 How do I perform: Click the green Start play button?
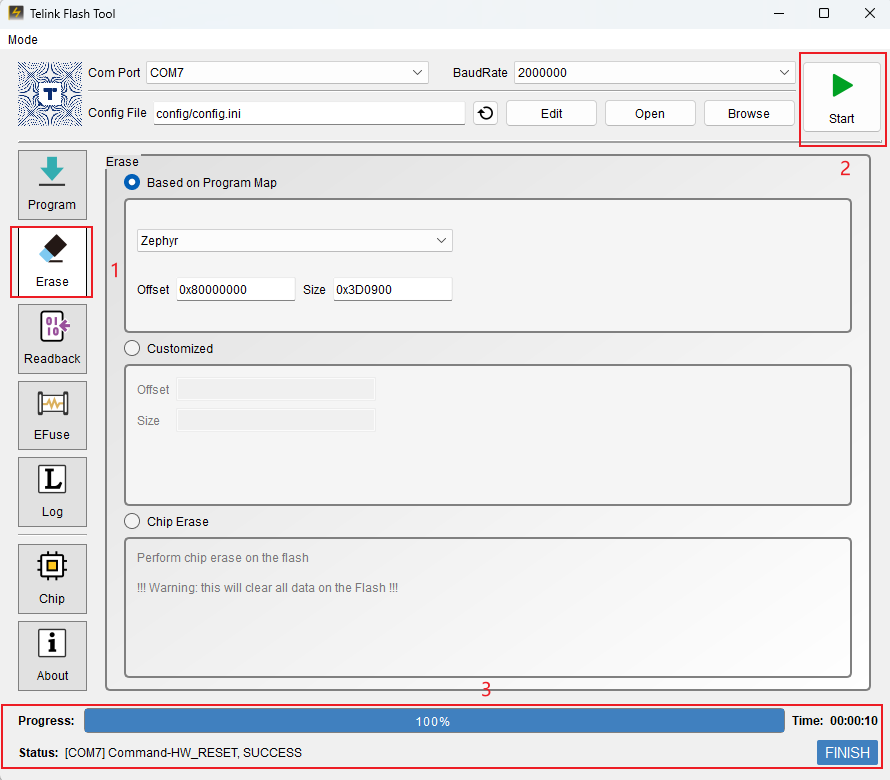coord(842,98)
